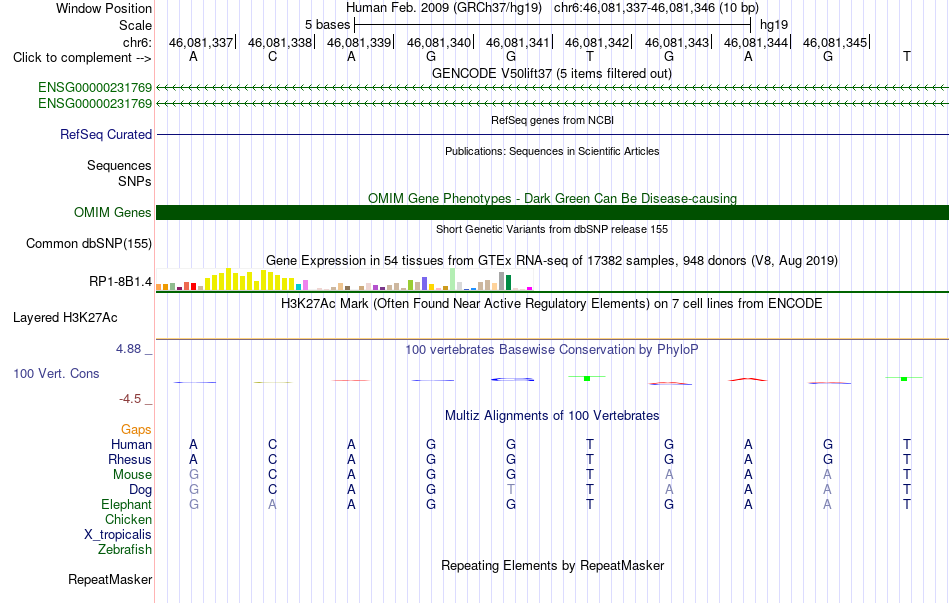Click the OMIM Gene Phenotypes track title
The image size is (950, 603).
(553, 198)
